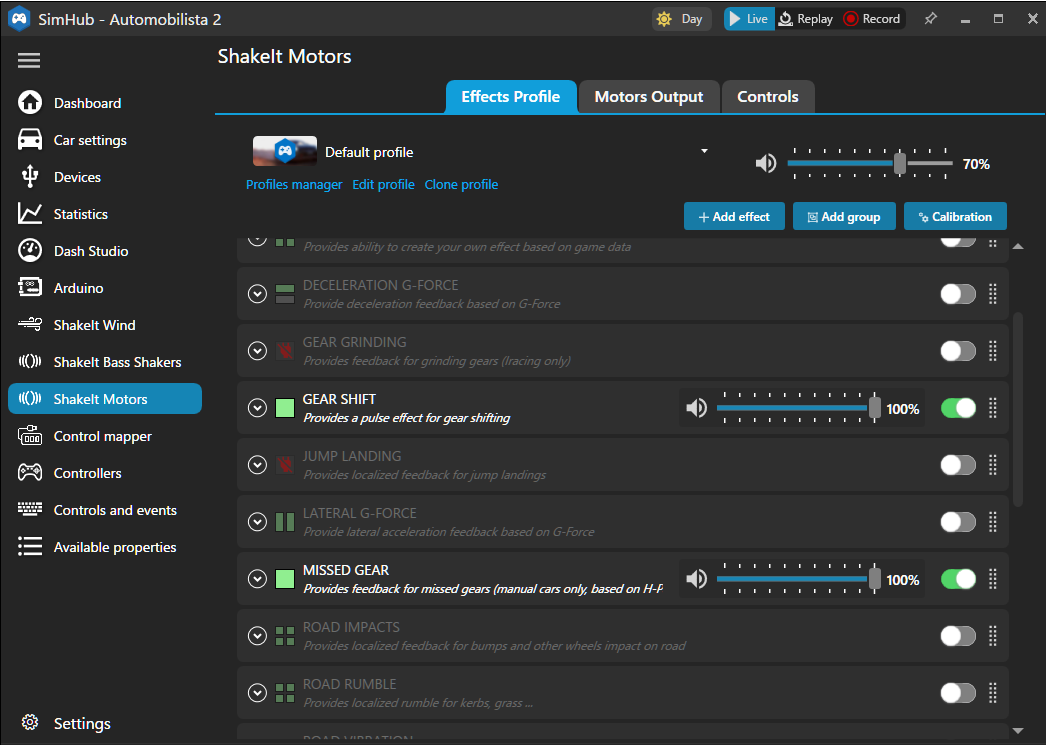
Task: Switch to the Motors Output tab
Action: [x=649, y=97]
